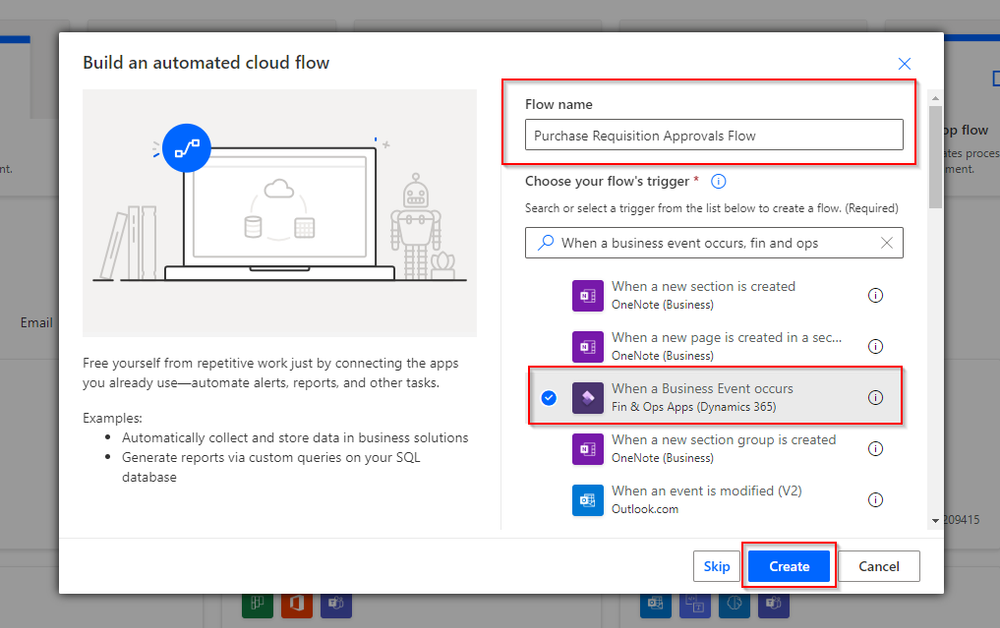Click the Create button

[x=789, y=566]
